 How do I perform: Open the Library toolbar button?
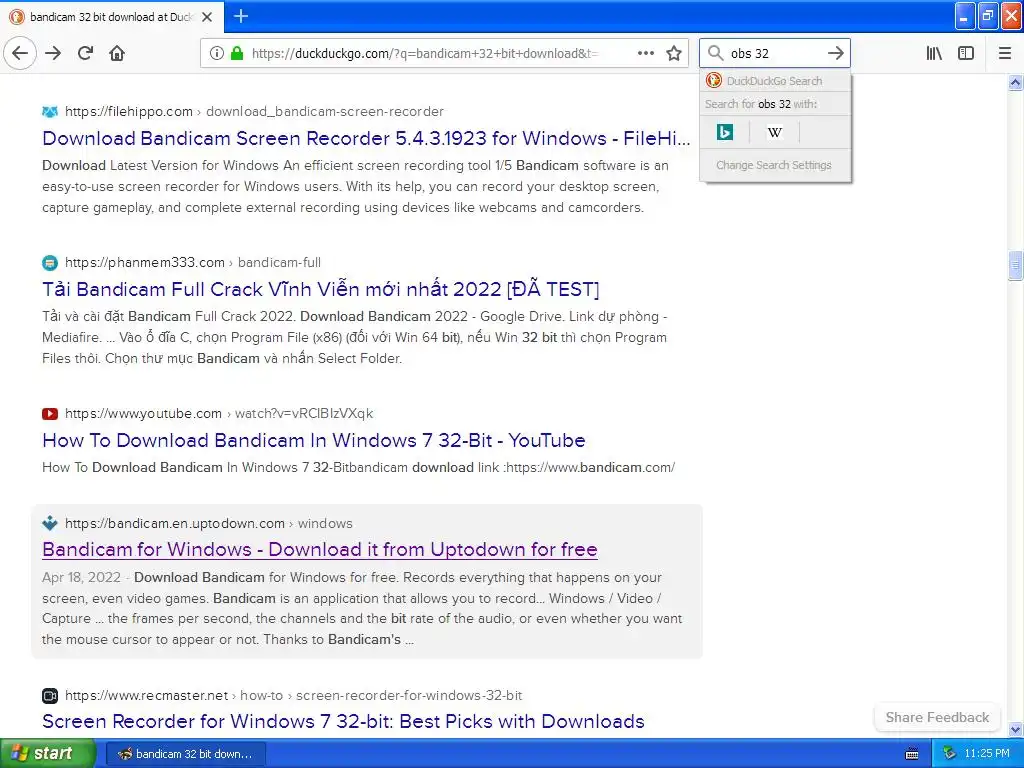point(934,53)
